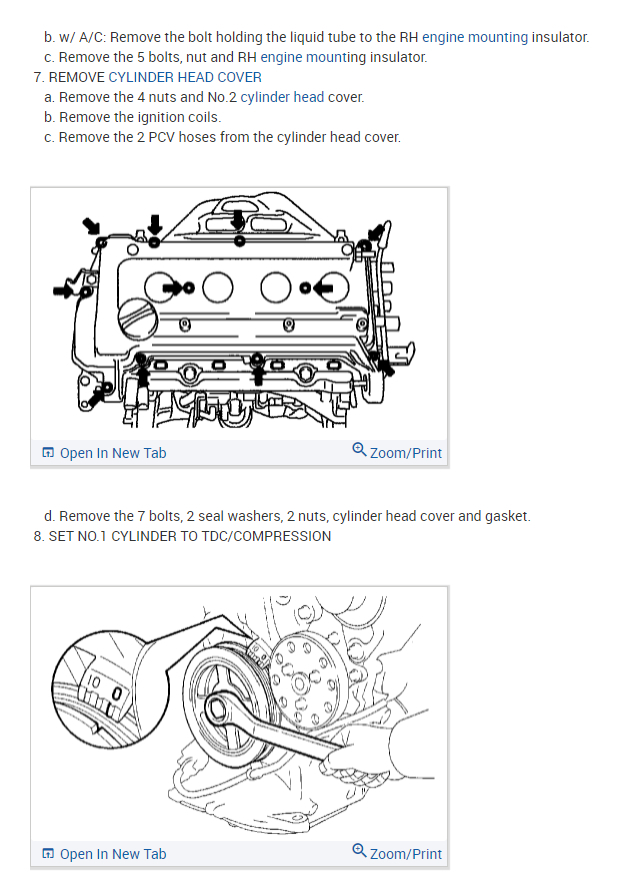Click the cylinder head cover bolt diagram image
Image resolution: width=641 pixels, height=877 pixels.
(239, 313)
